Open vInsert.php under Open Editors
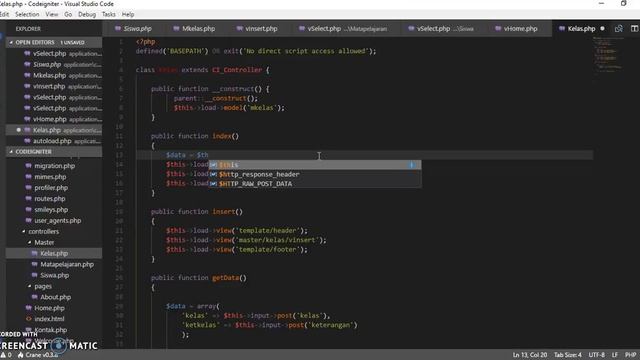The image size is (640, 360). point(54,87)
